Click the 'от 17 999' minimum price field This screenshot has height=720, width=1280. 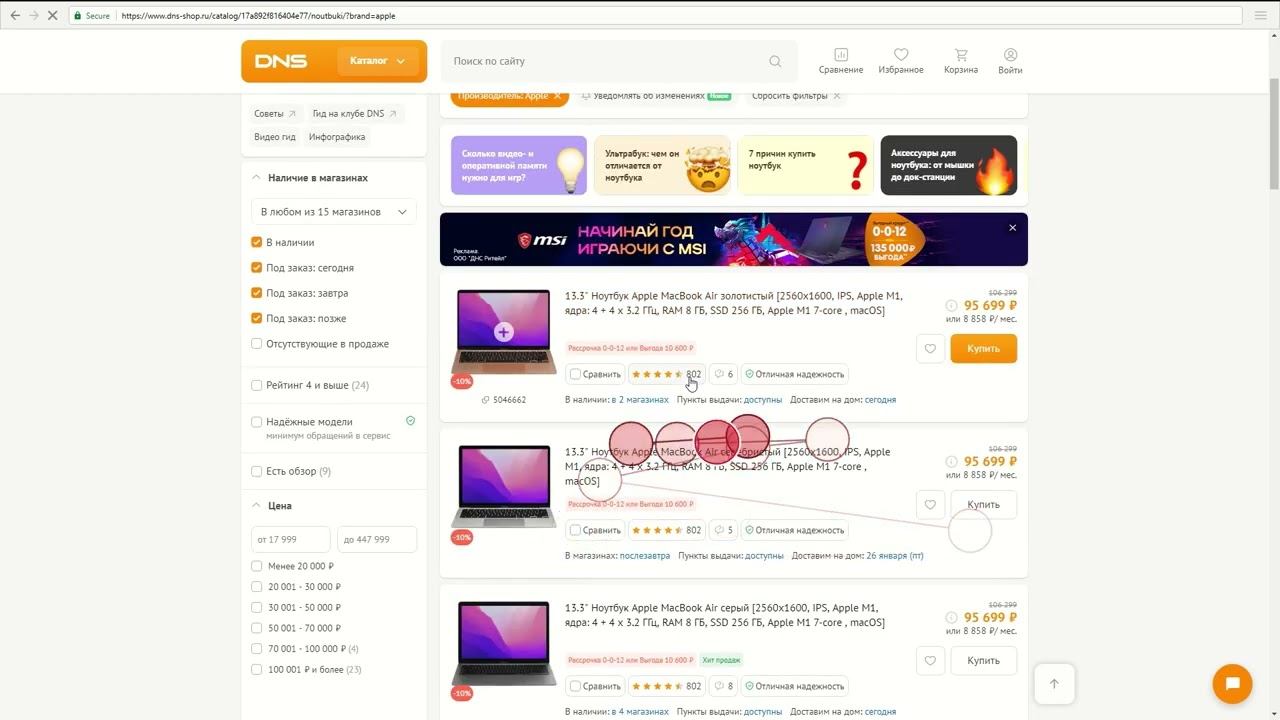pos(290,540)
